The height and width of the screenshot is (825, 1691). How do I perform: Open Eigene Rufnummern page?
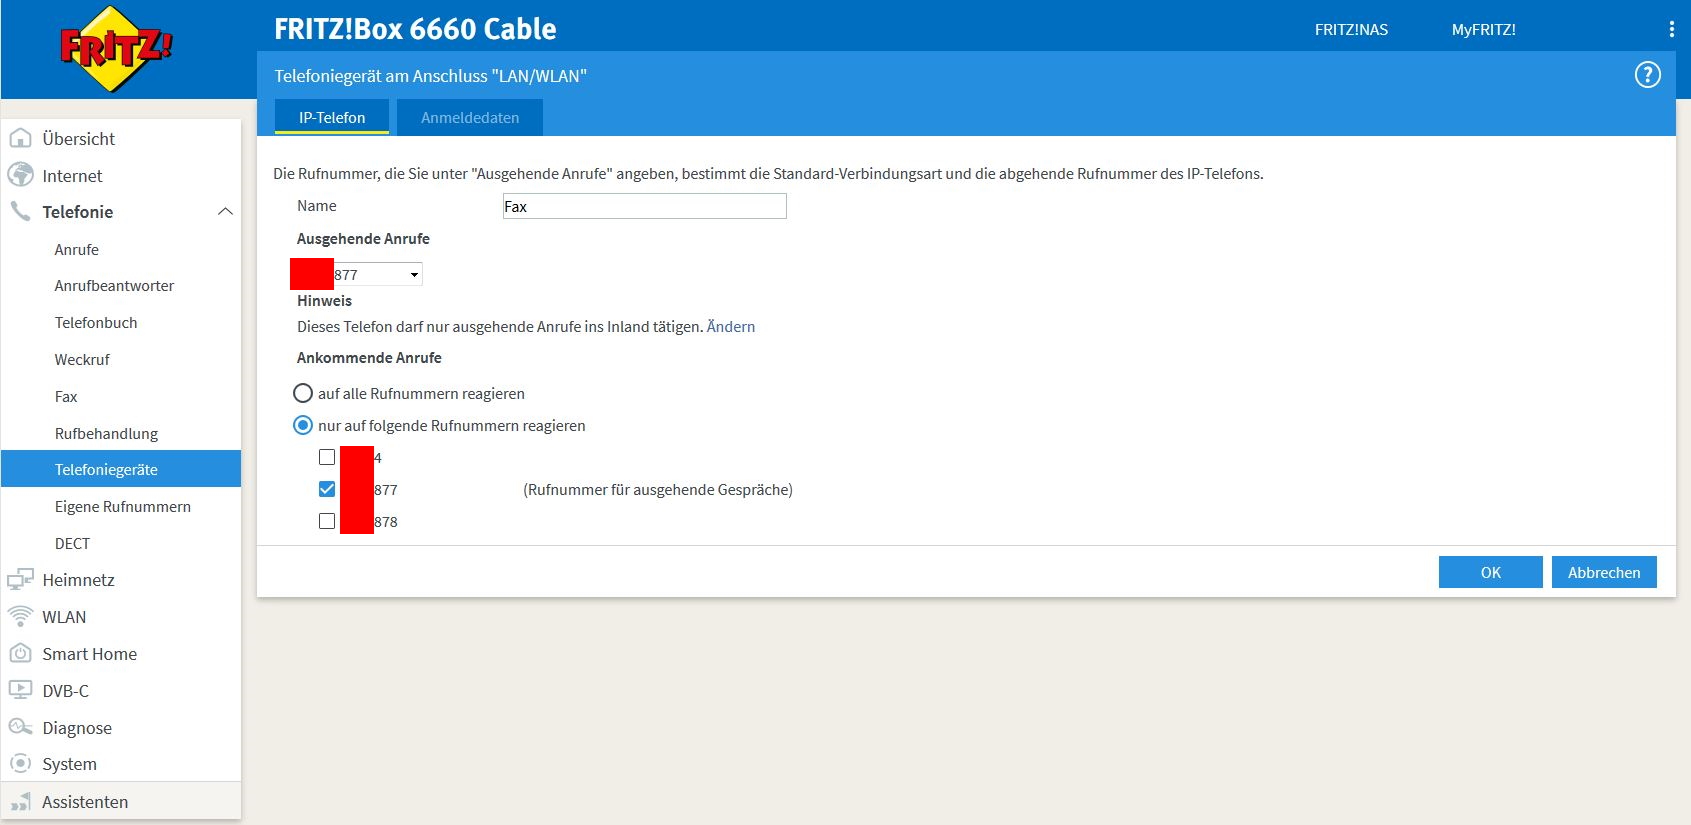[x=121, y=506]
